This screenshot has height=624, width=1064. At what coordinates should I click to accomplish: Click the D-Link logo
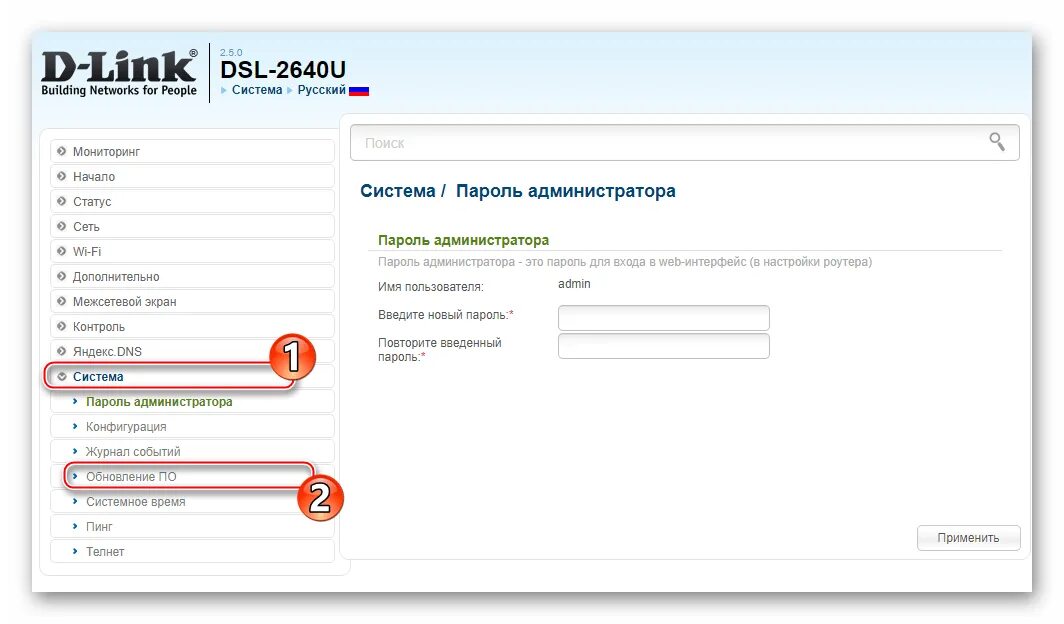(119, 73)
